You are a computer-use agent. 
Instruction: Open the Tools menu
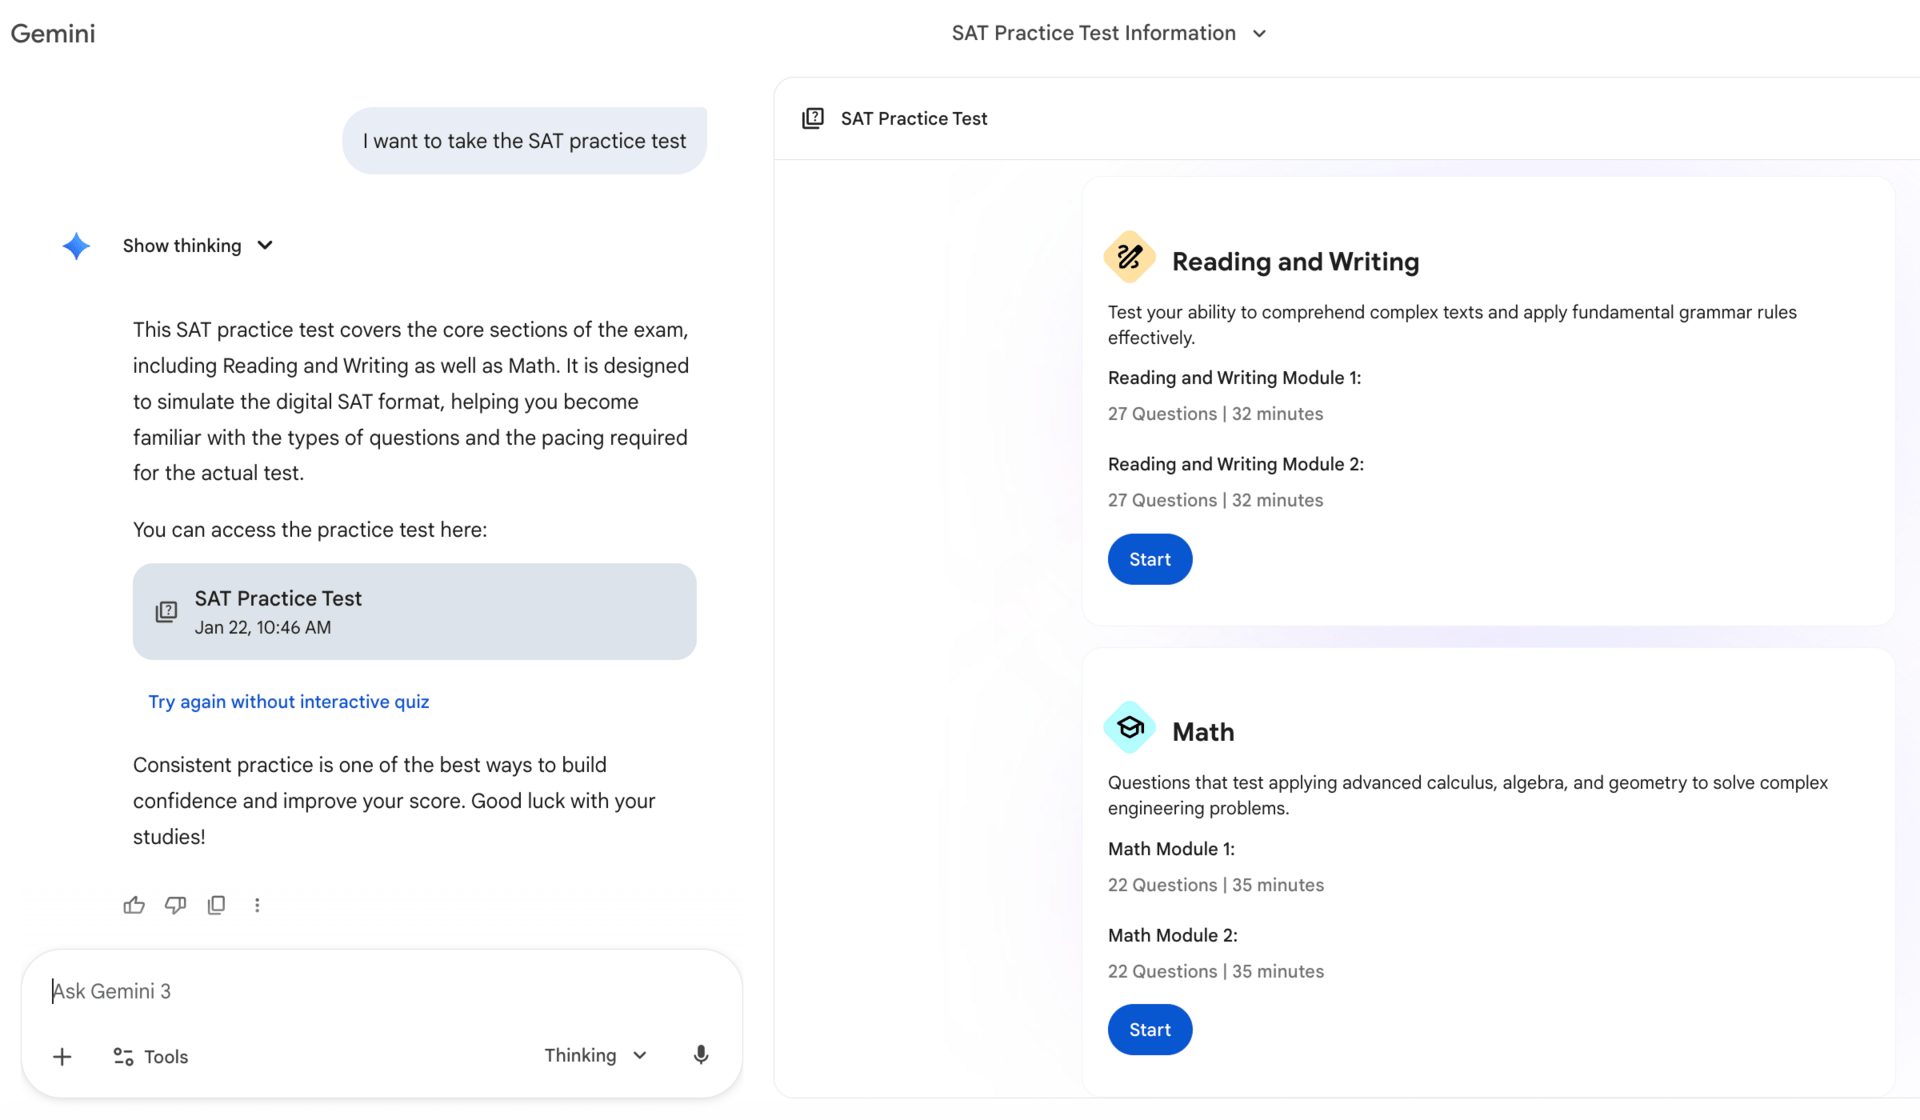(x=151, y=1057)
